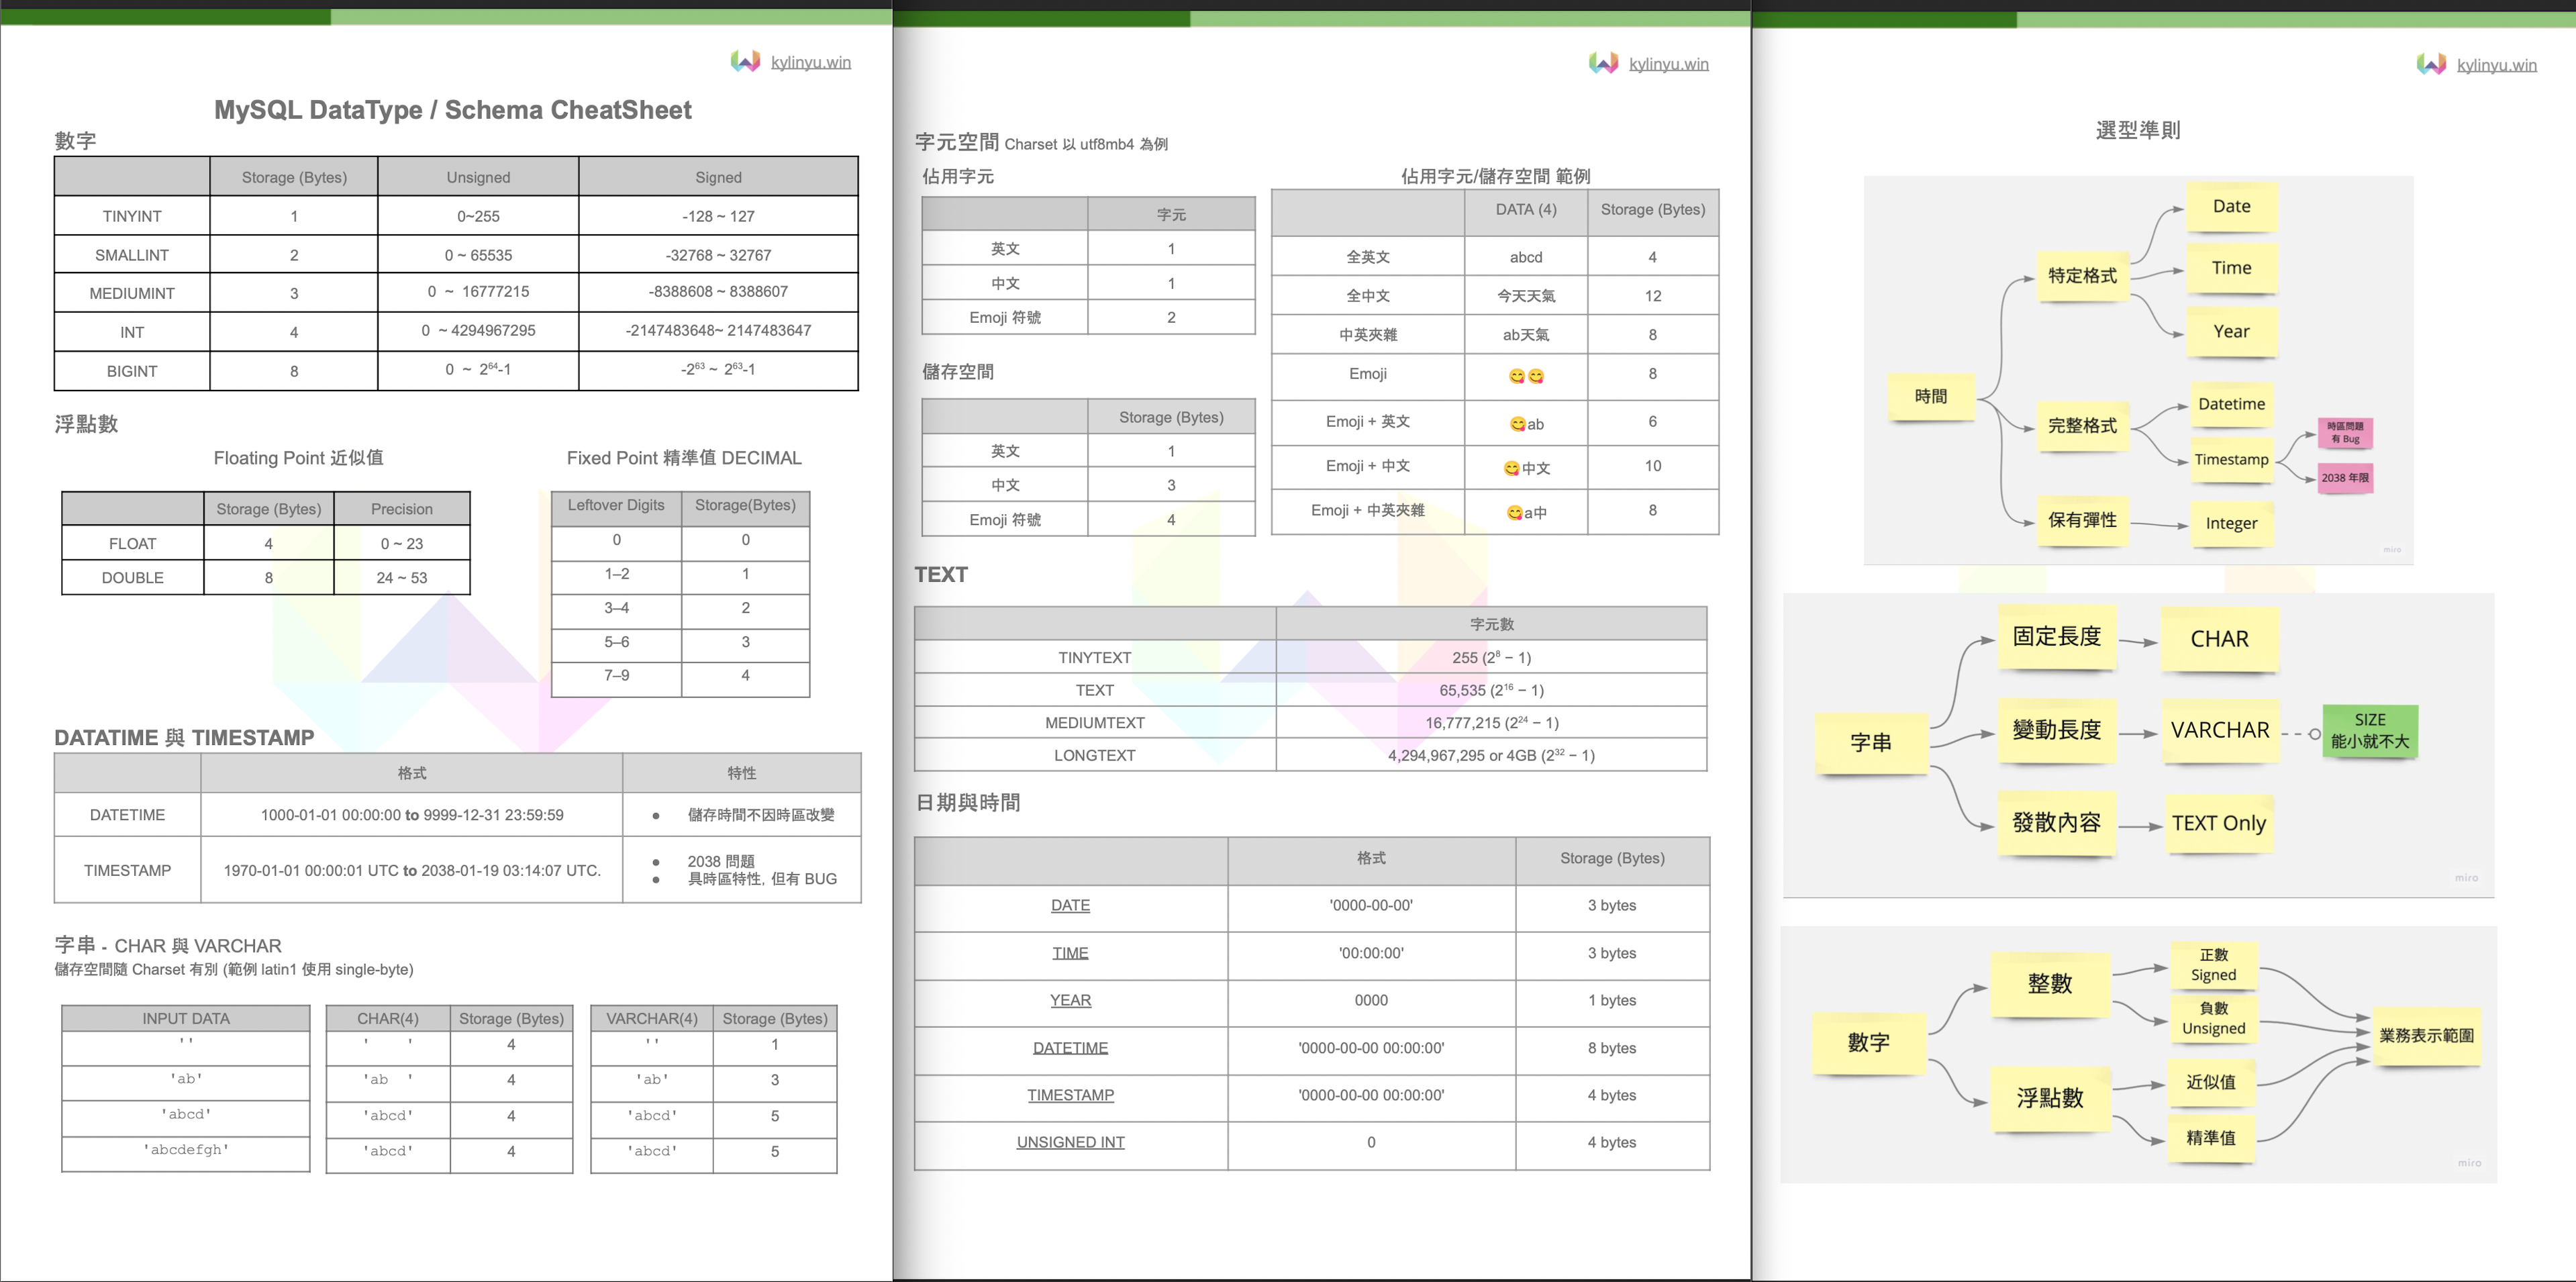The width and height of the screenshot is (2576, 1282).
Task: Open the UNSIGNED INT link in the table
Action: click(1070, 1142)
